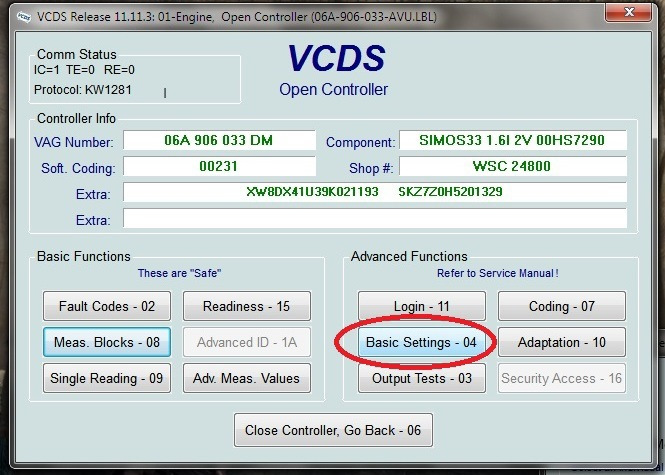The width and height of the screenshot is (665, 475).
Task: Click the Component field SIMOS33 1.6l 2V
Action: click(513, 140)
